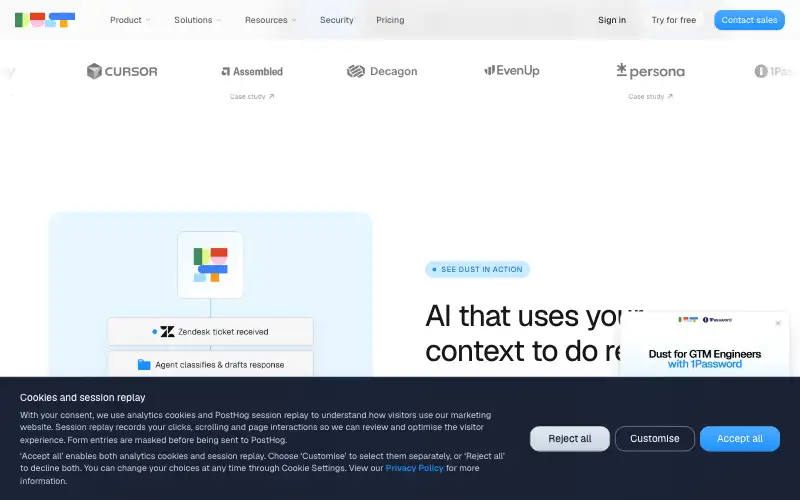This screenshot has height=500, width=800.
Task: Click the Zendesk icon in ticket row
Action: [167, 332]
